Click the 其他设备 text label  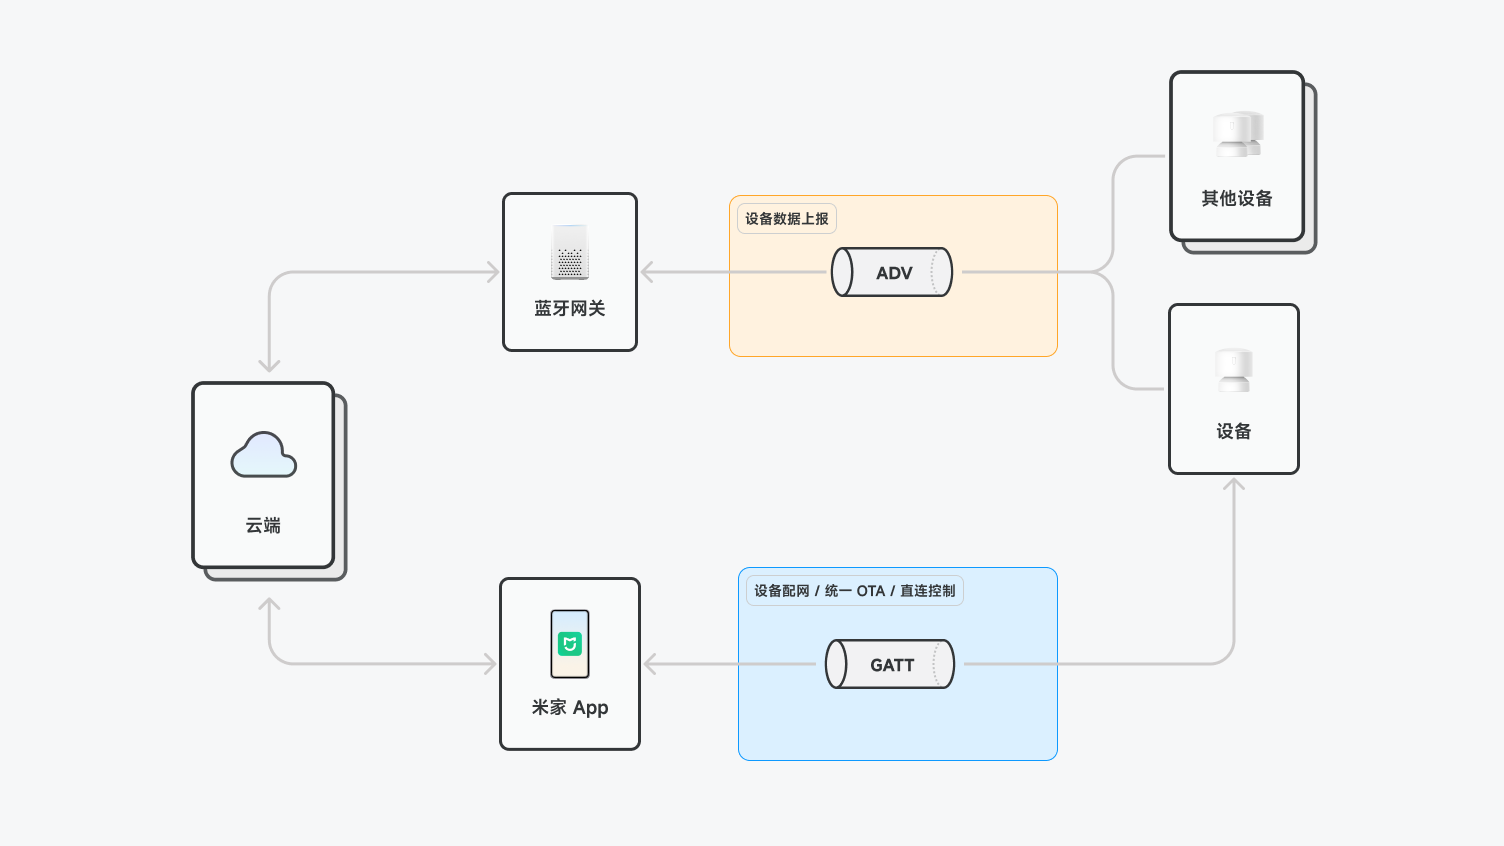pos(1237,198)
